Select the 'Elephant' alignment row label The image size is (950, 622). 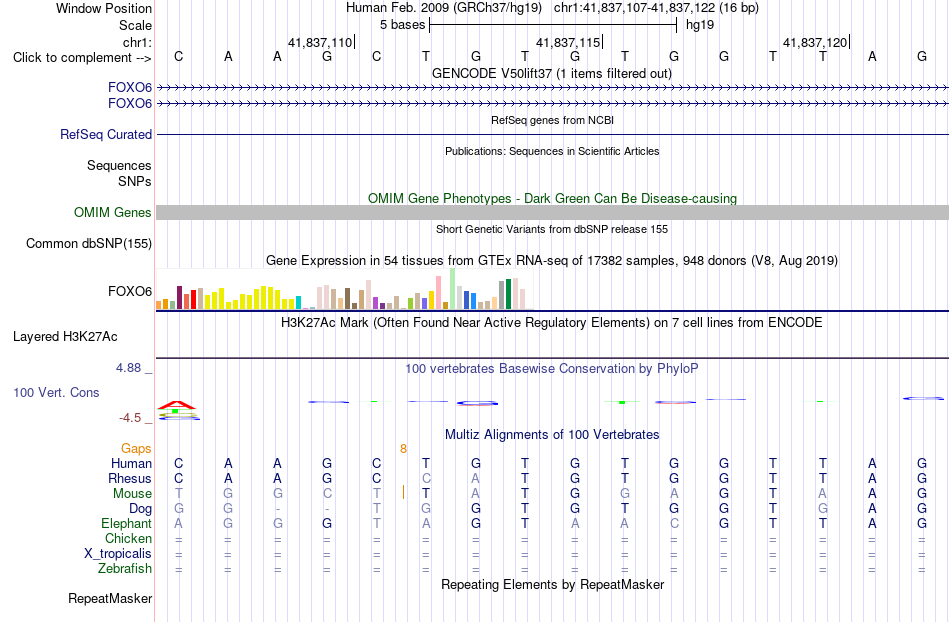[126, 523]
